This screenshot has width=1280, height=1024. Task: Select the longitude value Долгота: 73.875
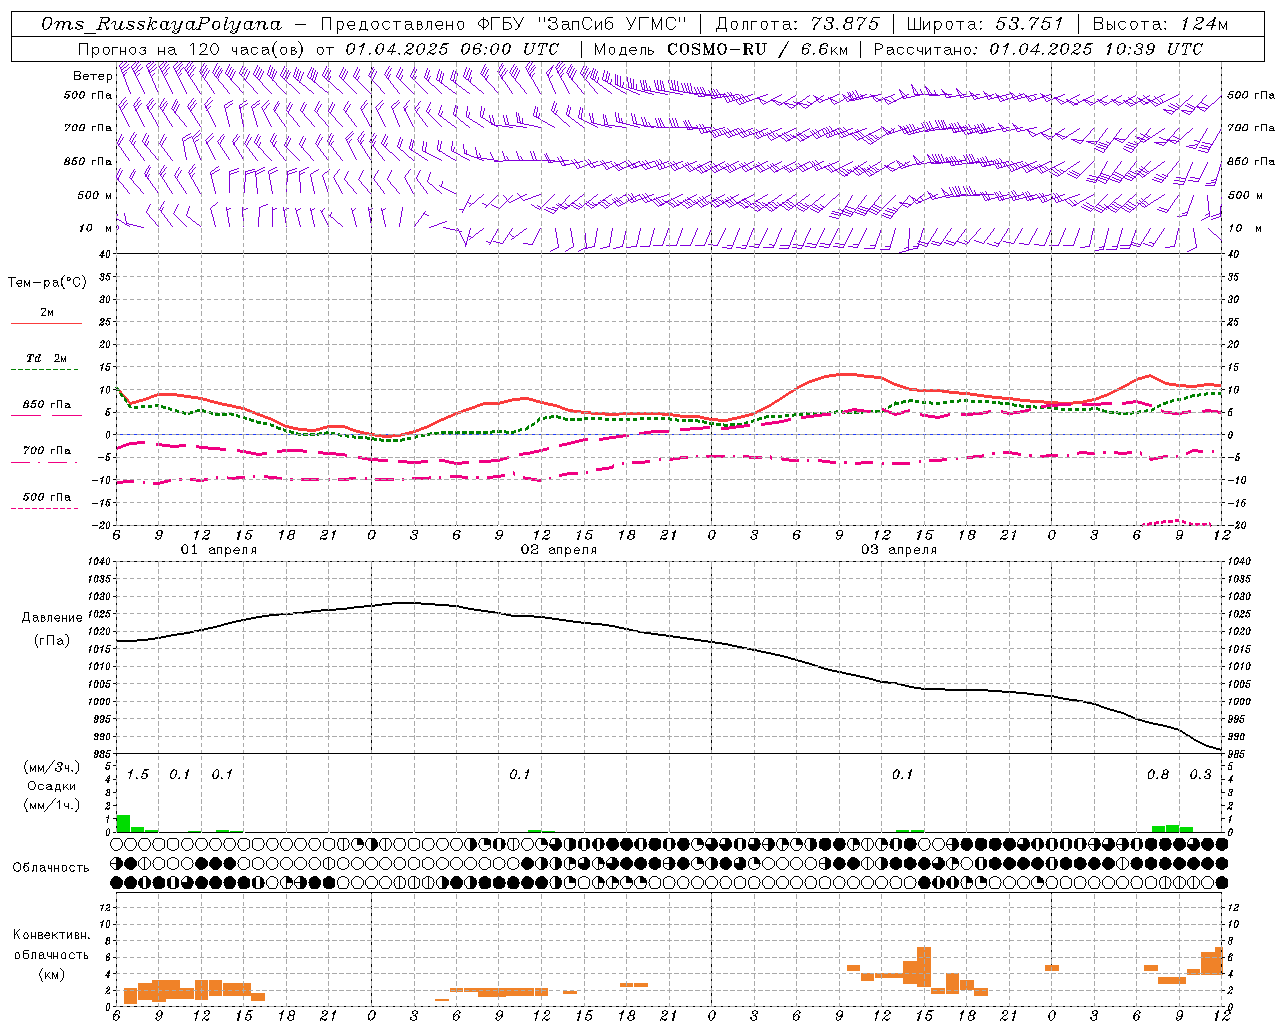797,24
